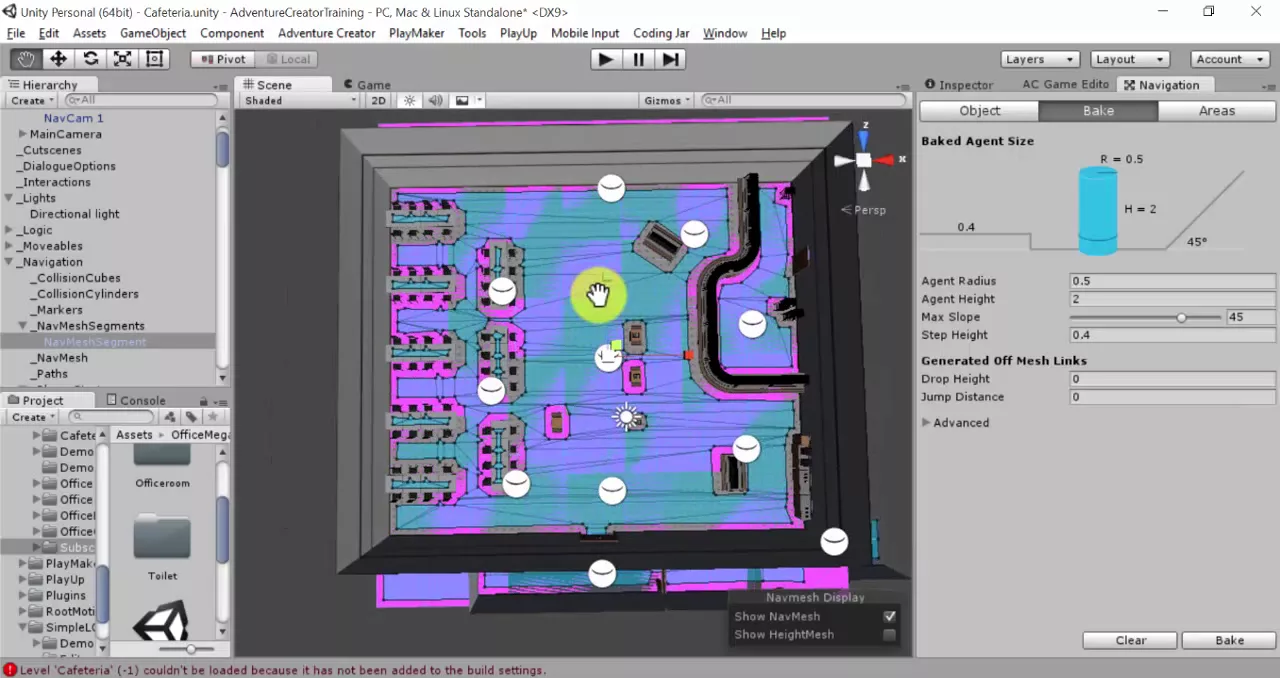1280x678 pixels.
Task: Click the Scene search field
Action: pos(804,100)
